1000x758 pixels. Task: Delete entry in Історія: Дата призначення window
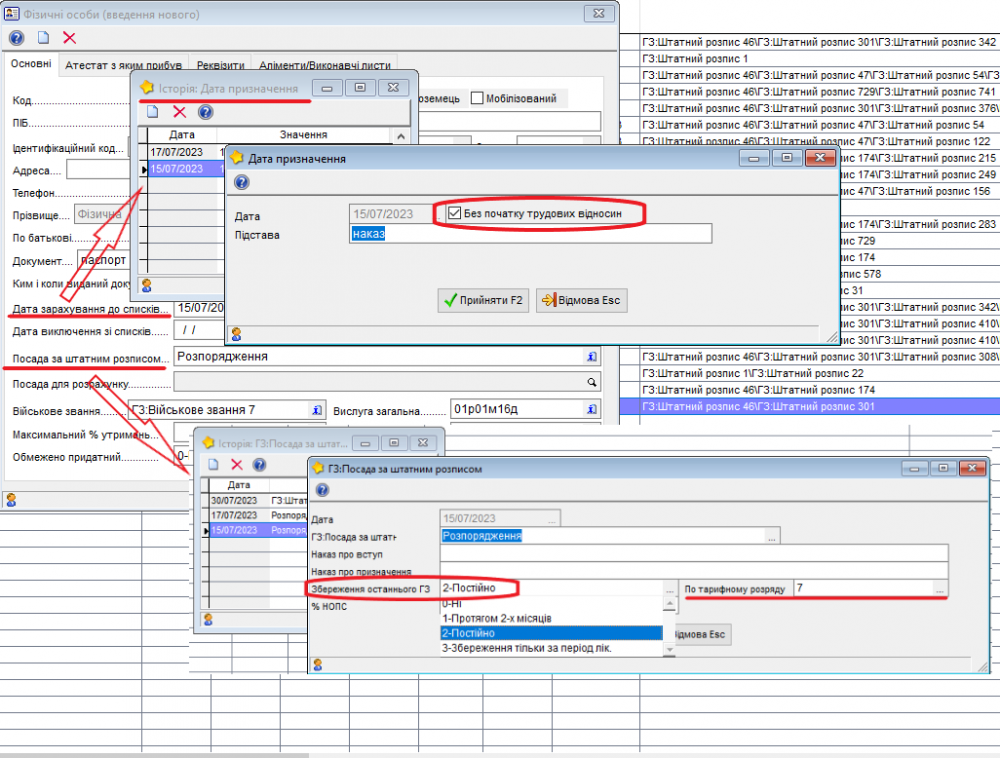coord(180,112)
